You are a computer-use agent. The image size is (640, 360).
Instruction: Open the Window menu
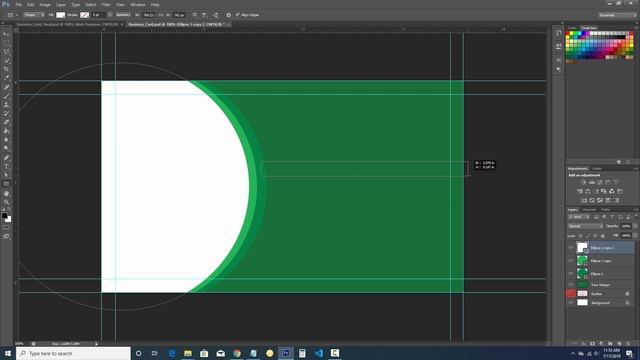click(138, 4)
